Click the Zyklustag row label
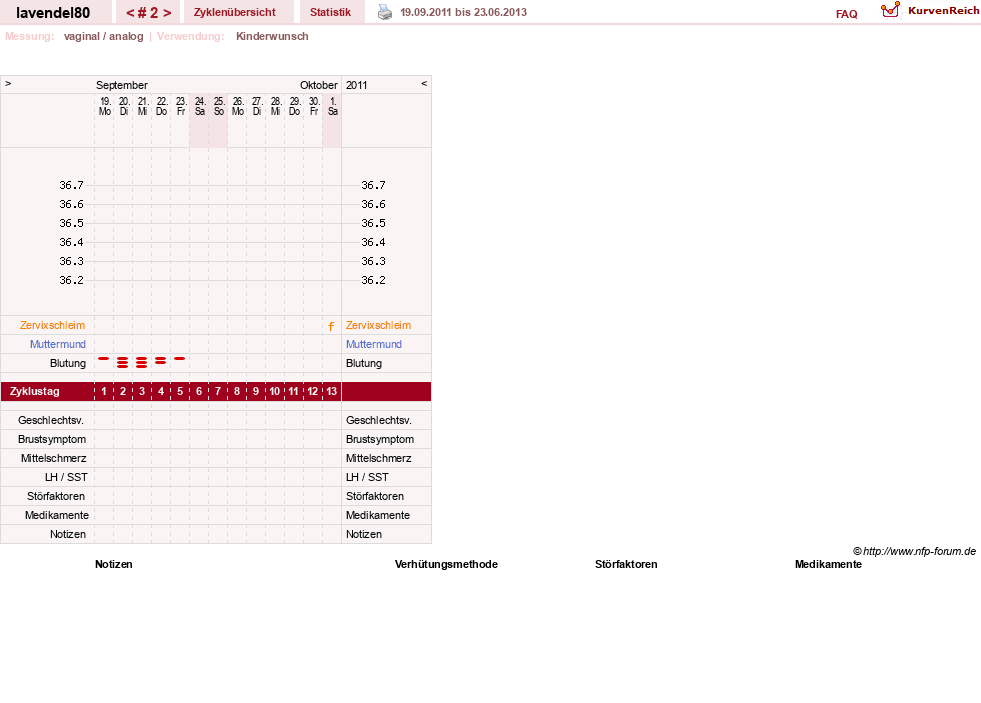981x703 pixels. point(34,392)
